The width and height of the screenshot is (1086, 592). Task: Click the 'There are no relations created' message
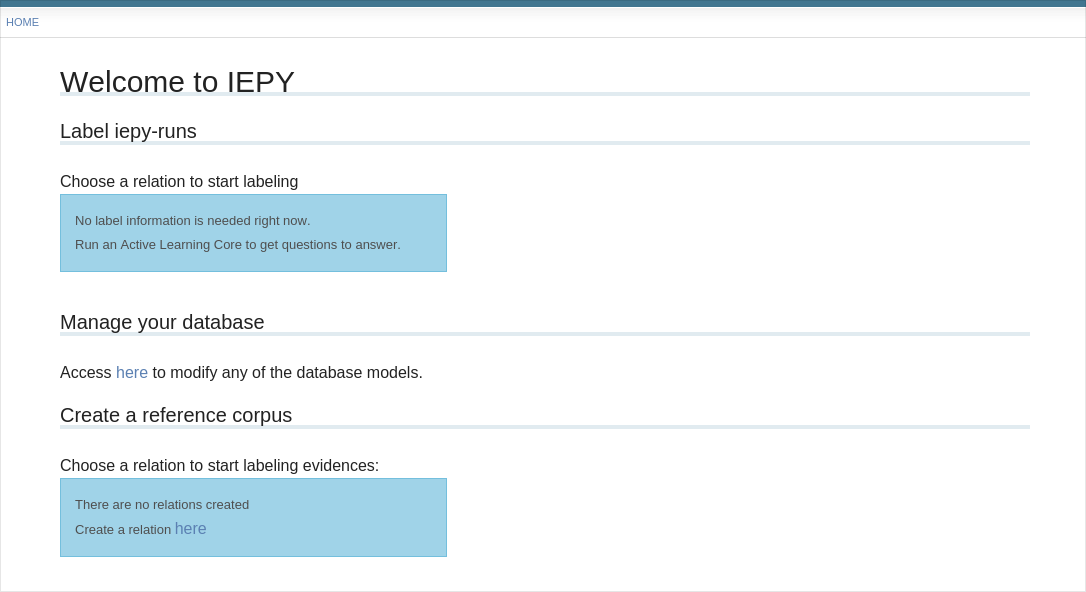click(x=162, y=505)
